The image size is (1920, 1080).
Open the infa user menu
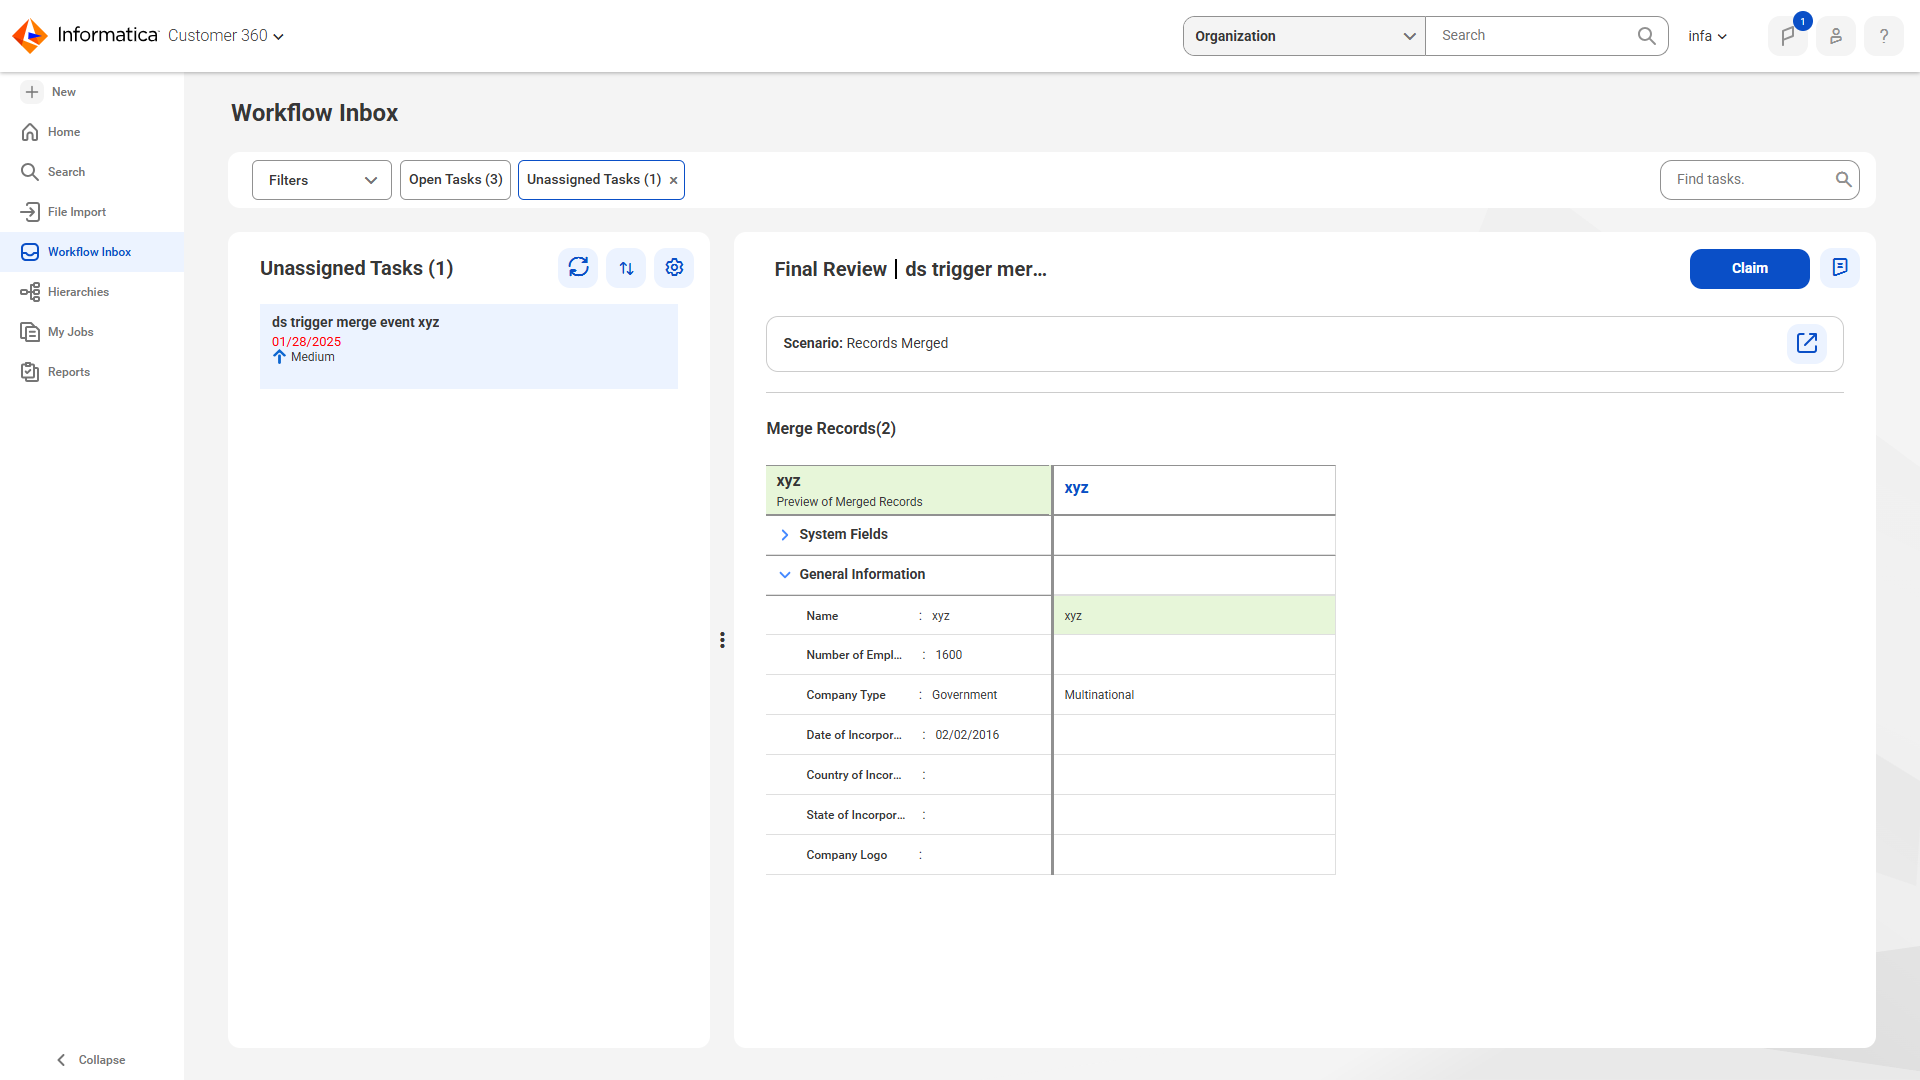point(1708,36)
